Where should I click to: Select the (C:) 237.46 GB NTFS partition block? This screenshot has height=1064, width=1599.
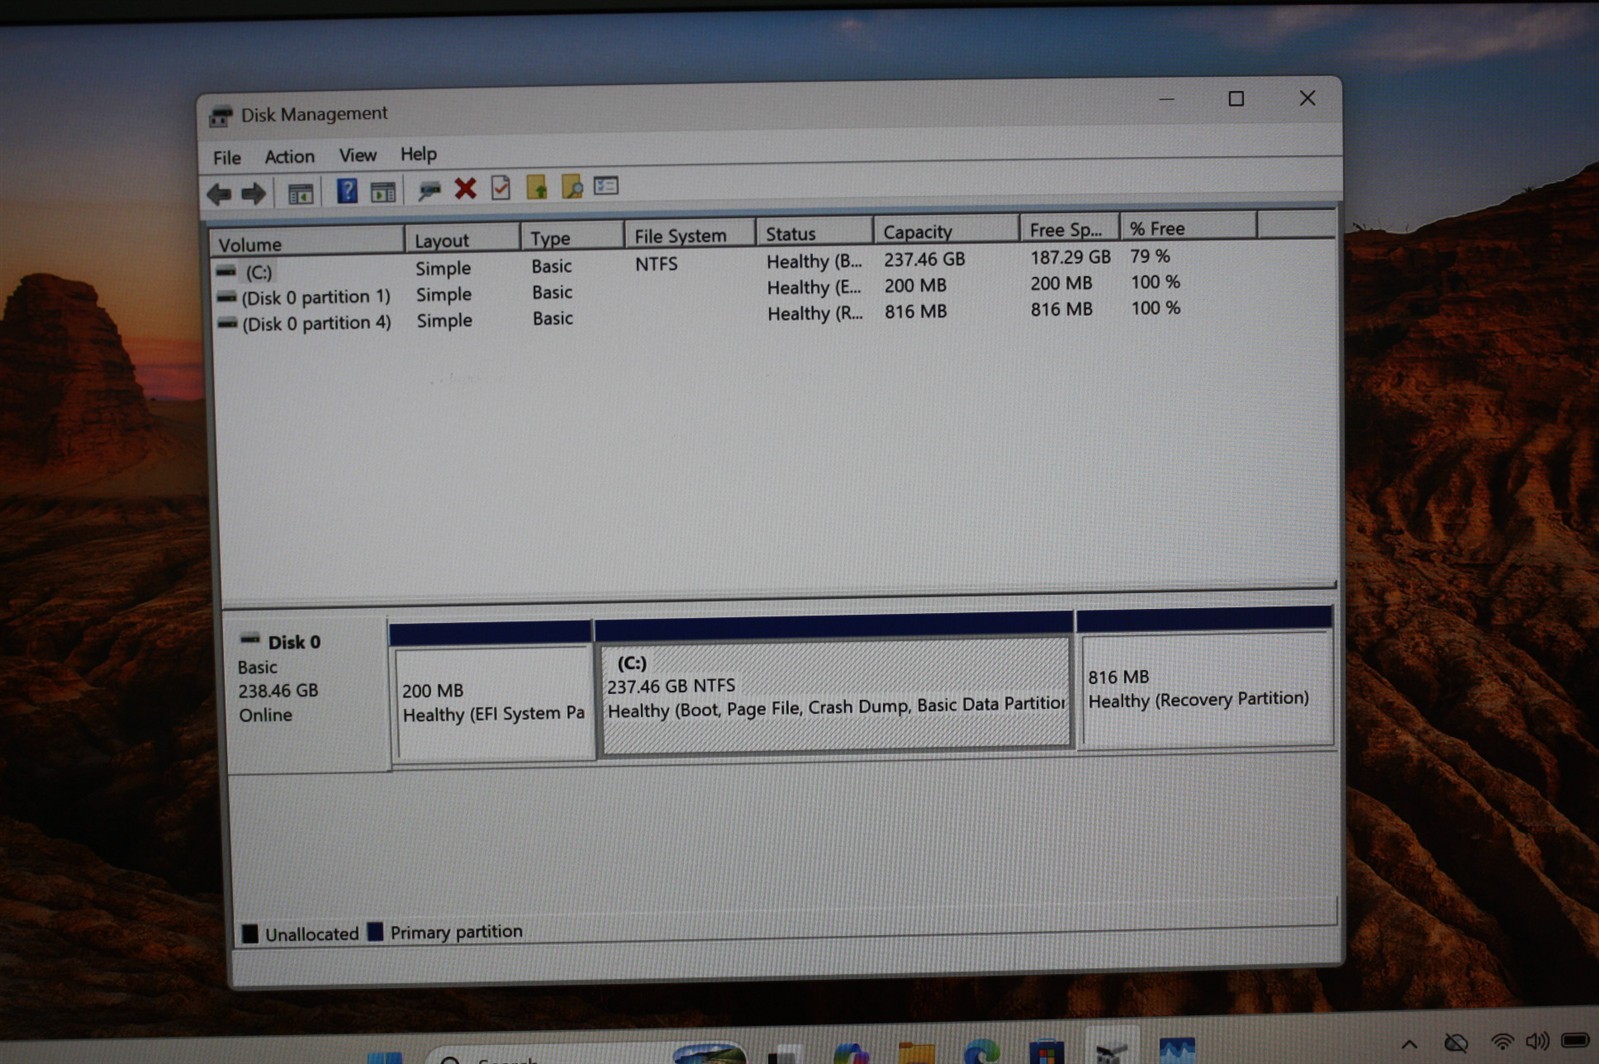click(836, 684)
